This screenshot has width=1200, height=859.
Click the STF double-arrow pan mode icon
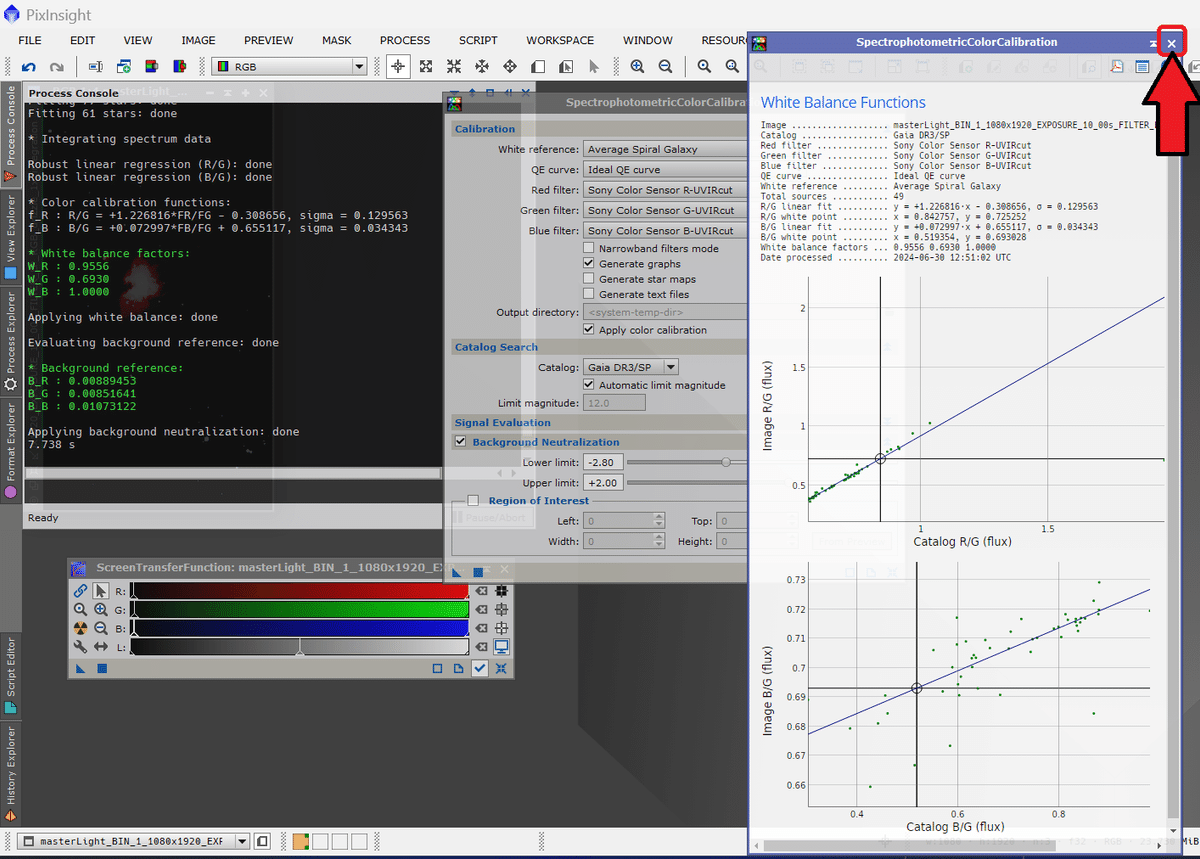(101, 647)
